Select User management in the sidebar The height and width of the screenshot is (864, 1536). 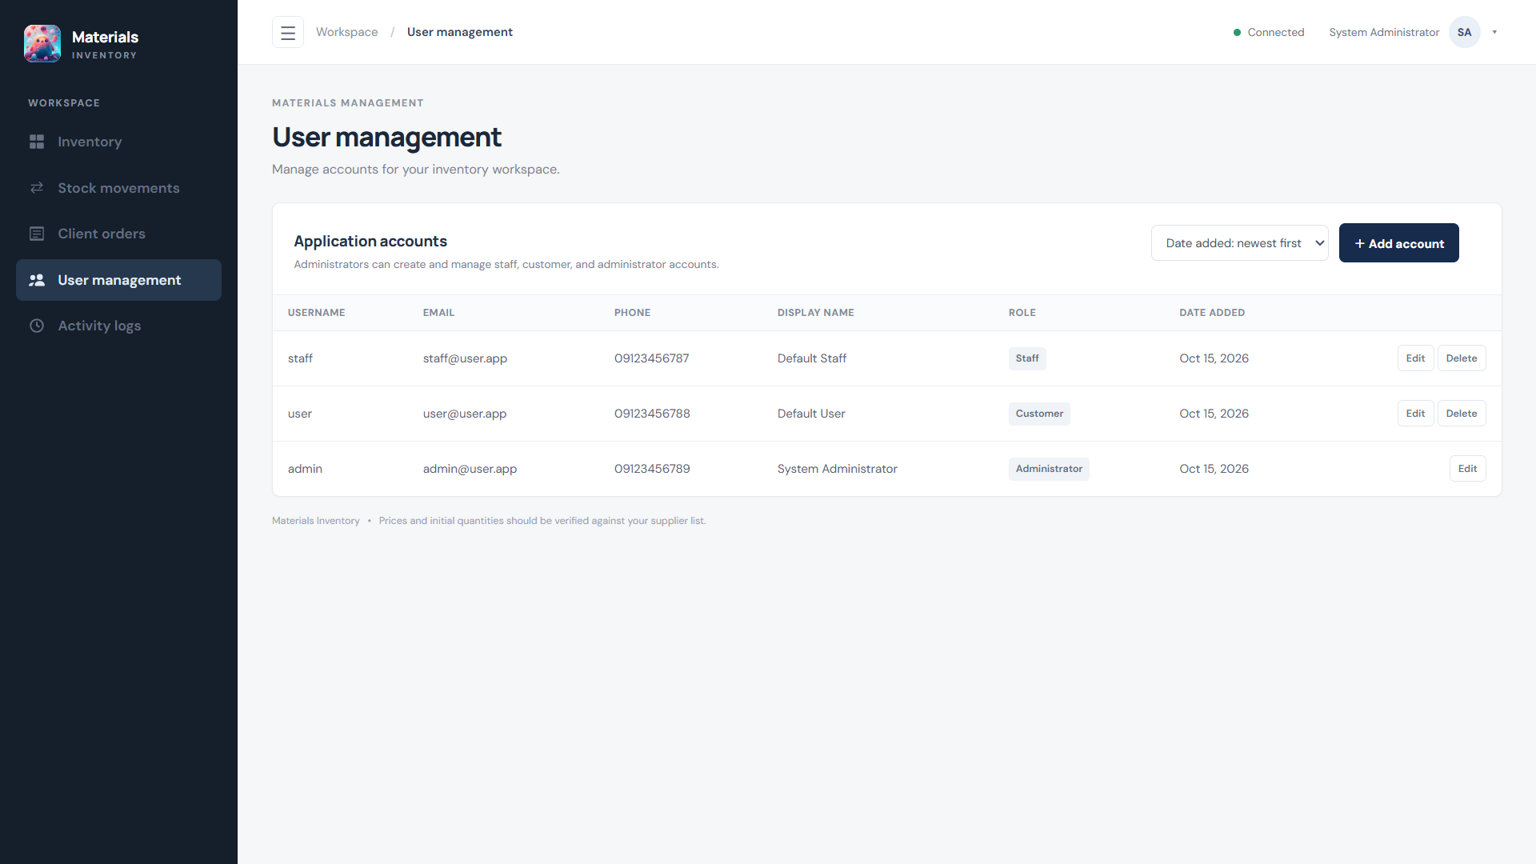pyautogui.click(x=119, y=280)
